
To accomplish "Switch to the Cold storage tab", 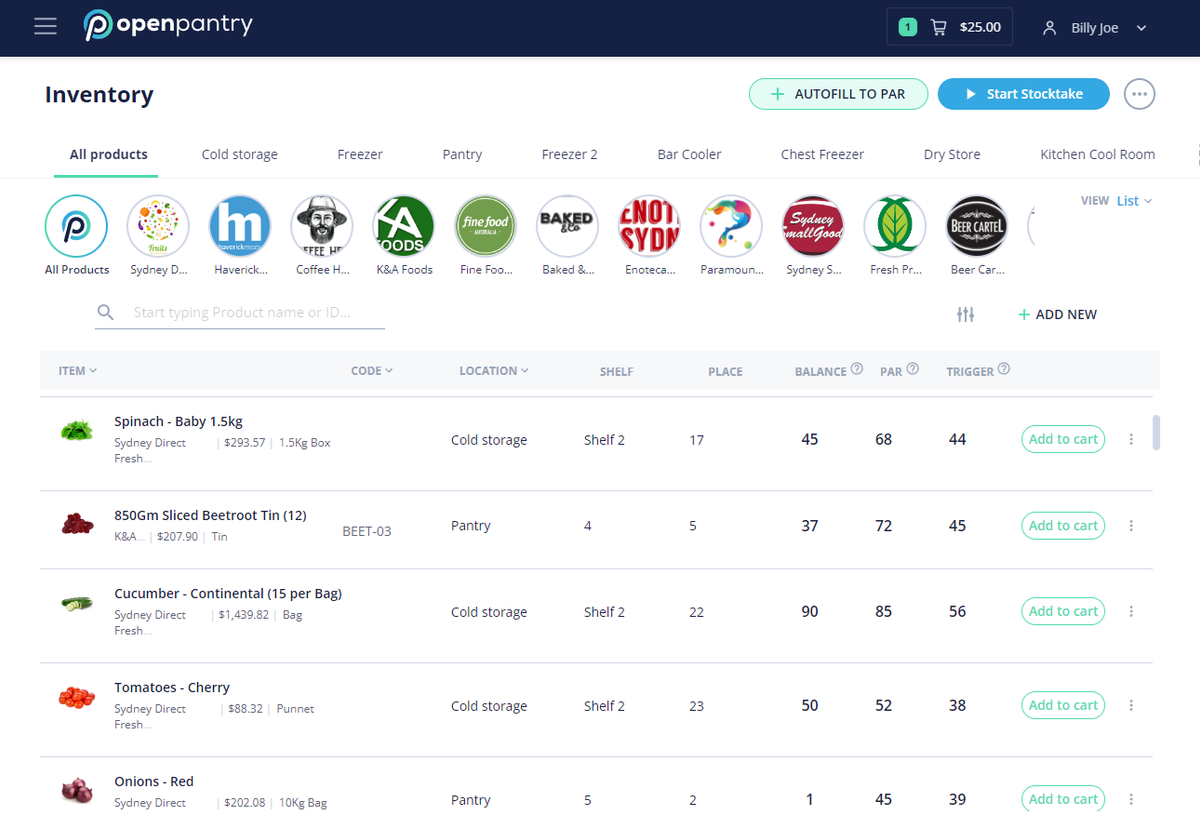I will (240, 154).
